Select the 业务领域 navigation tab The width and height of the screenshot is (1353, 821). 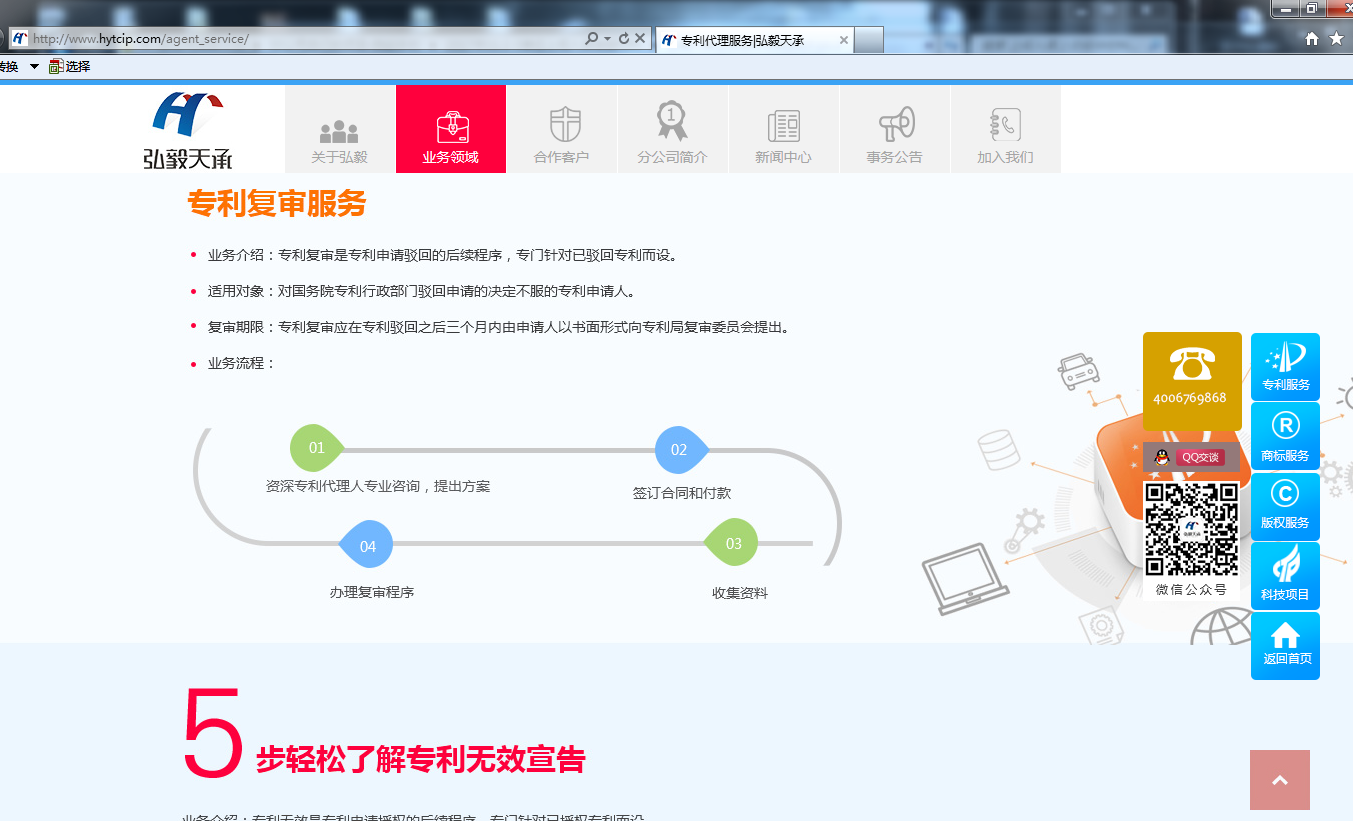450,130
